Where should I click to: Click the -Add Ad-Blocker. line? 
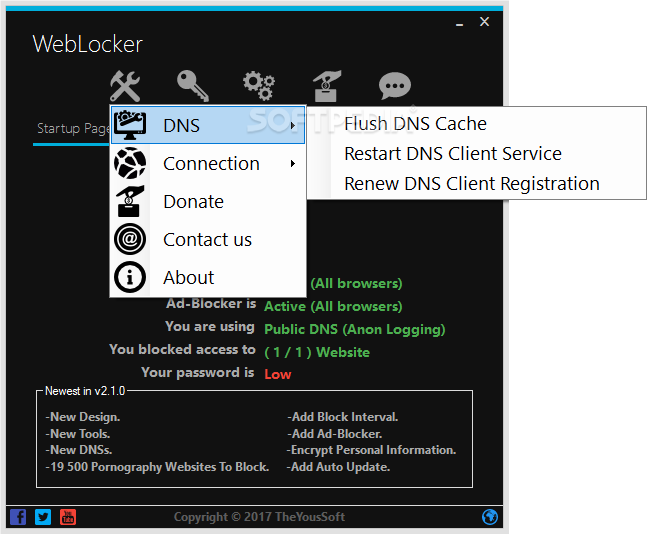click(x=335, y=434)
